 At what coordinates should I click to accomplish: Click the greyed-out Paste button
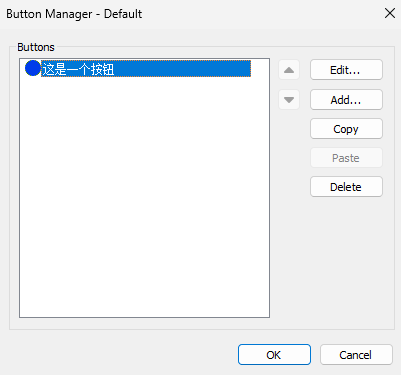(x=346, y=158)
